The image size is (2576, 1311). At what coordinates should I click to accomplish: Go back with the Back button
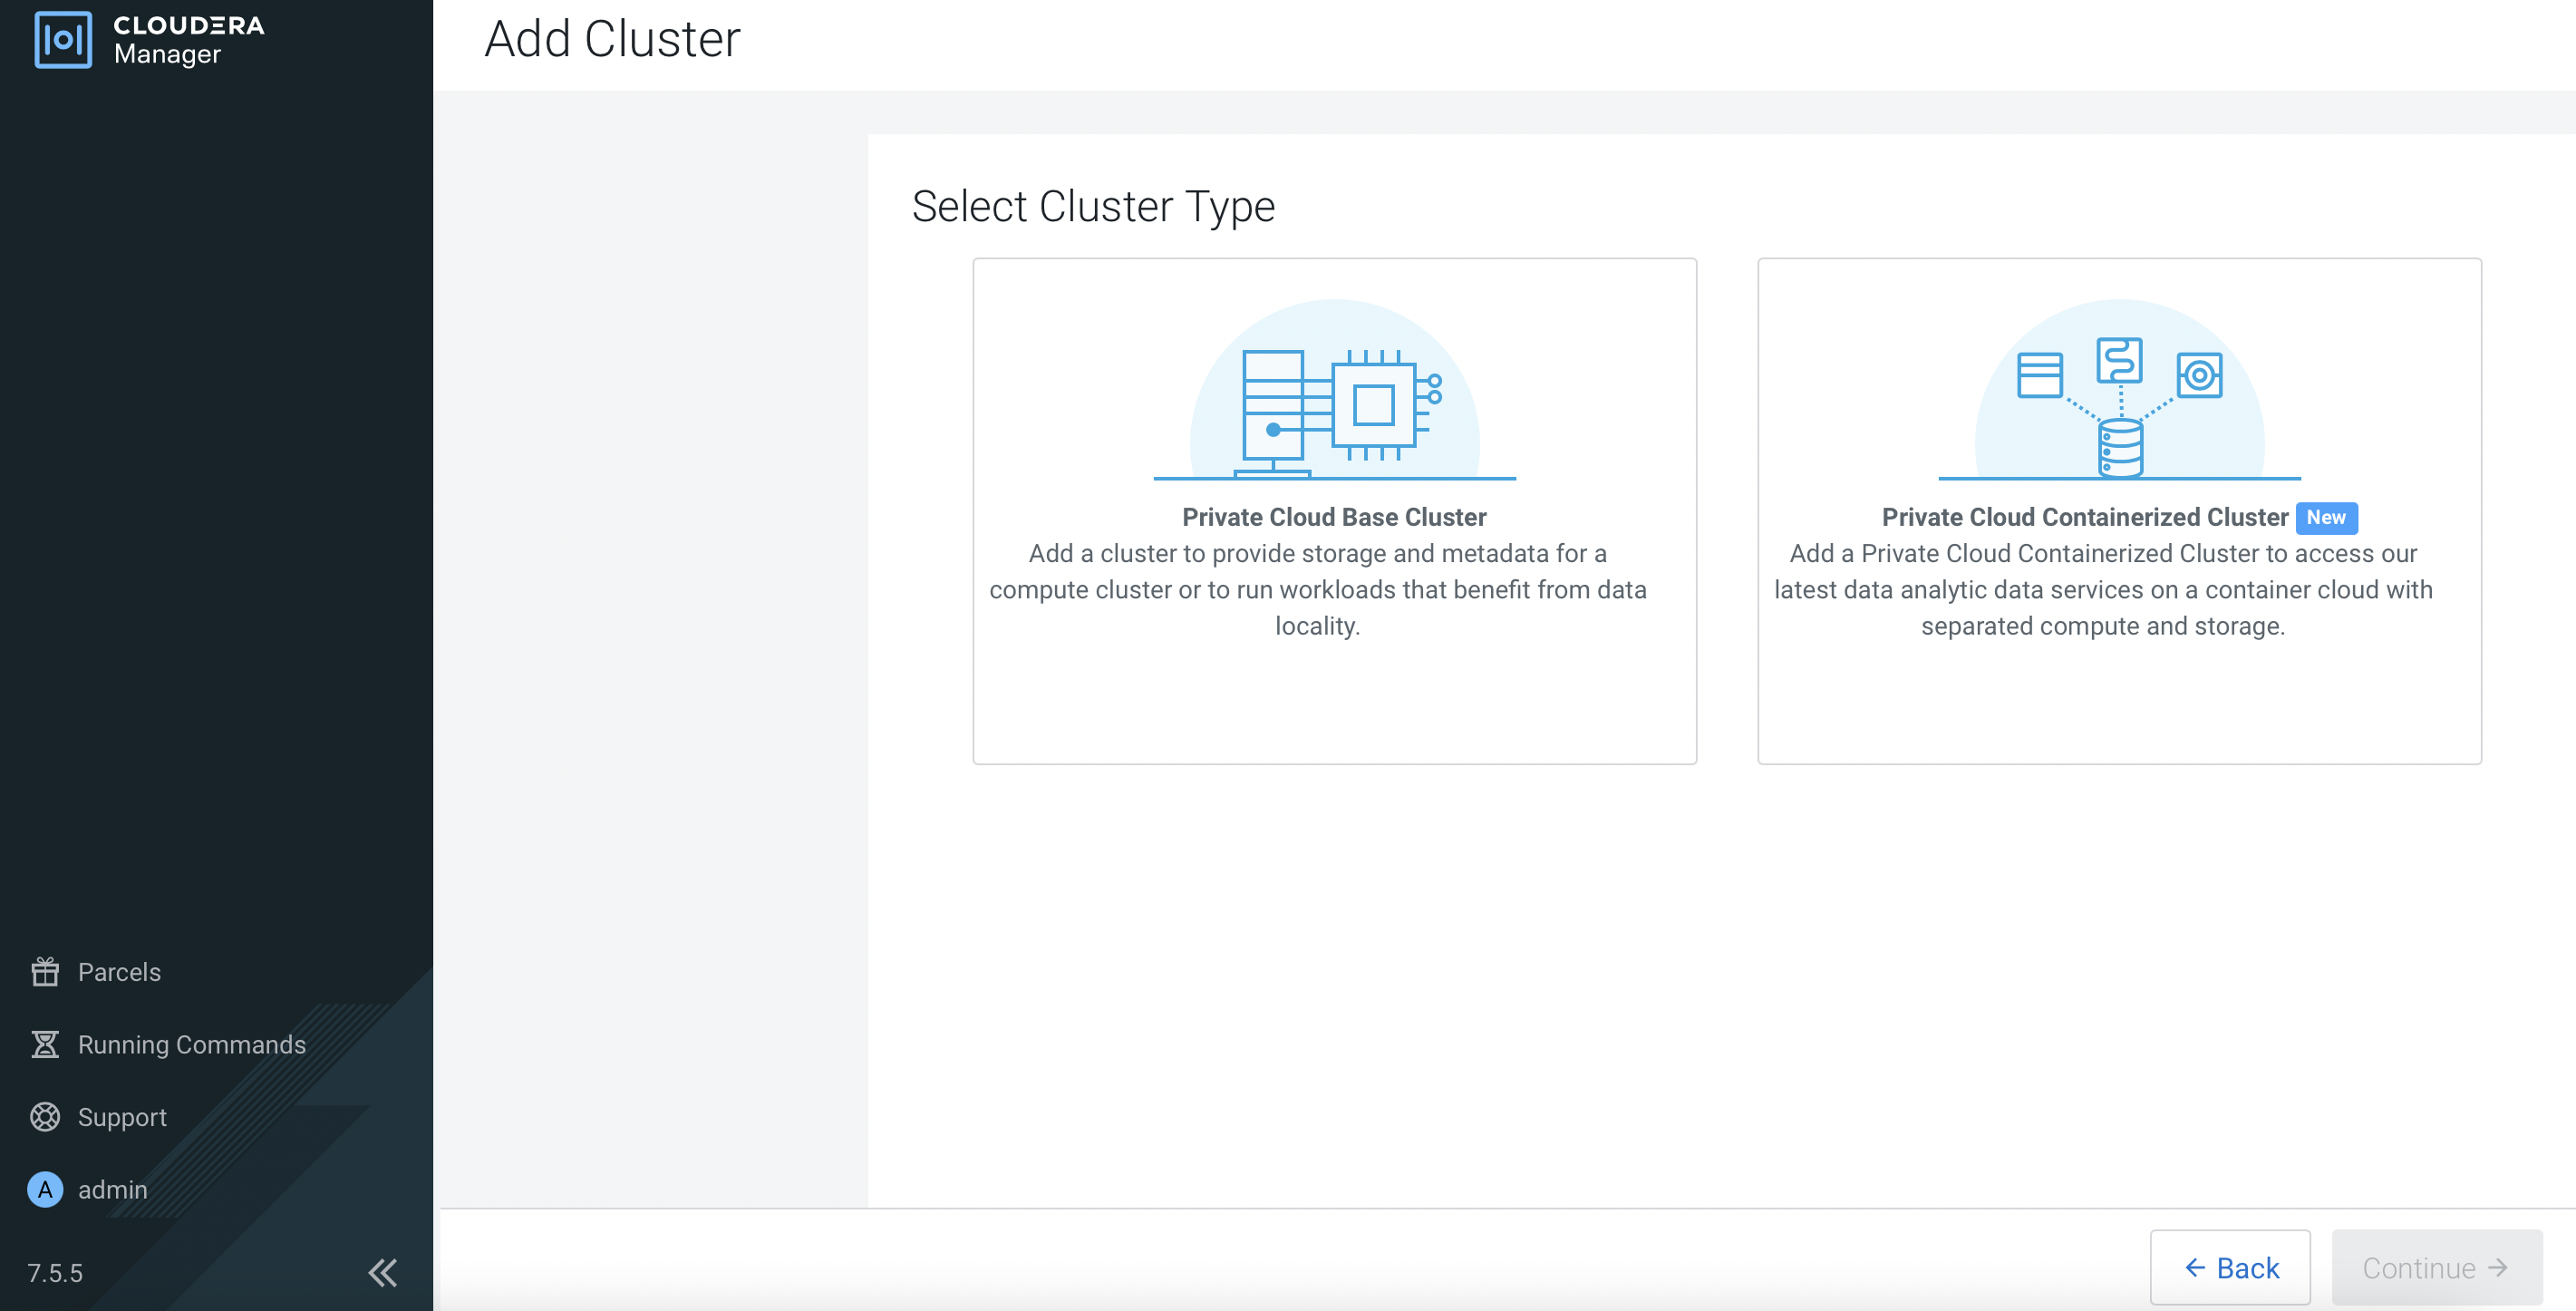(2230, 1267)
